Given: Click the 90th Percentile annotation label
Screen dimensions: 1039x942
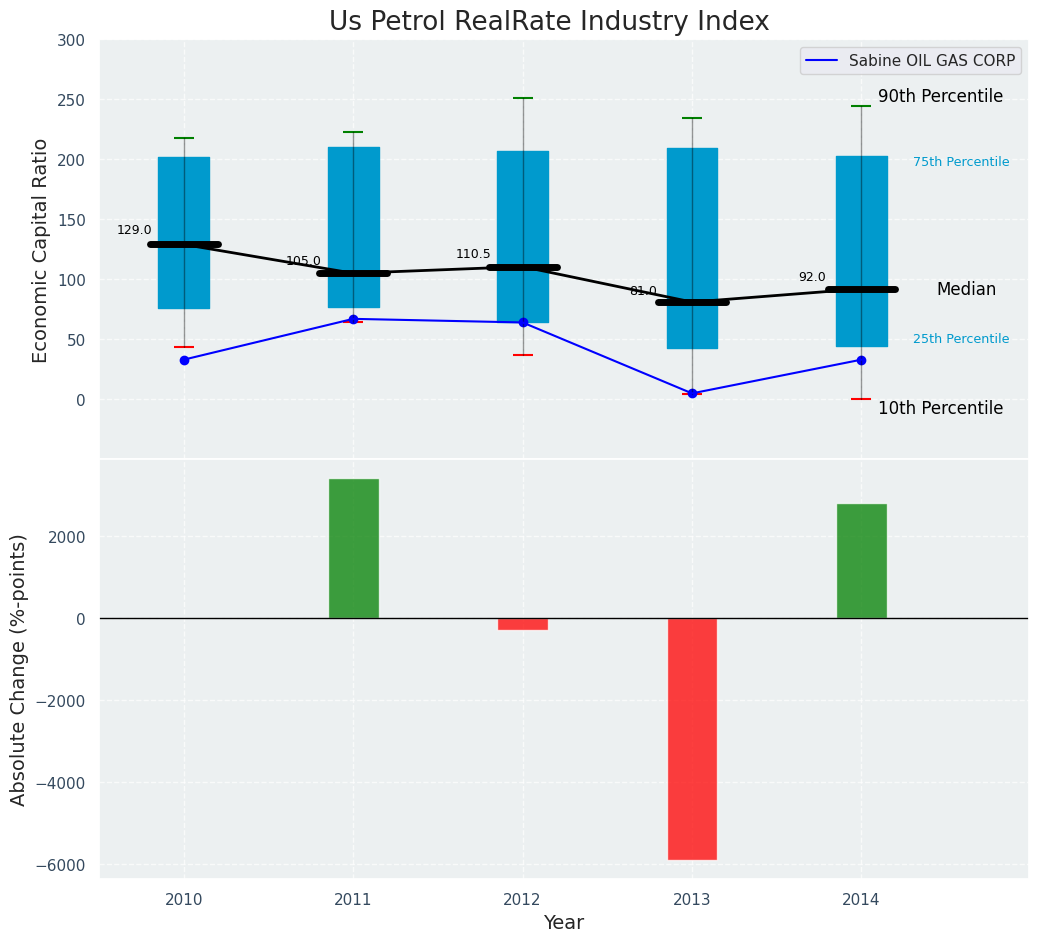Looking at the screenshot, I should click(x=940, y=97).
